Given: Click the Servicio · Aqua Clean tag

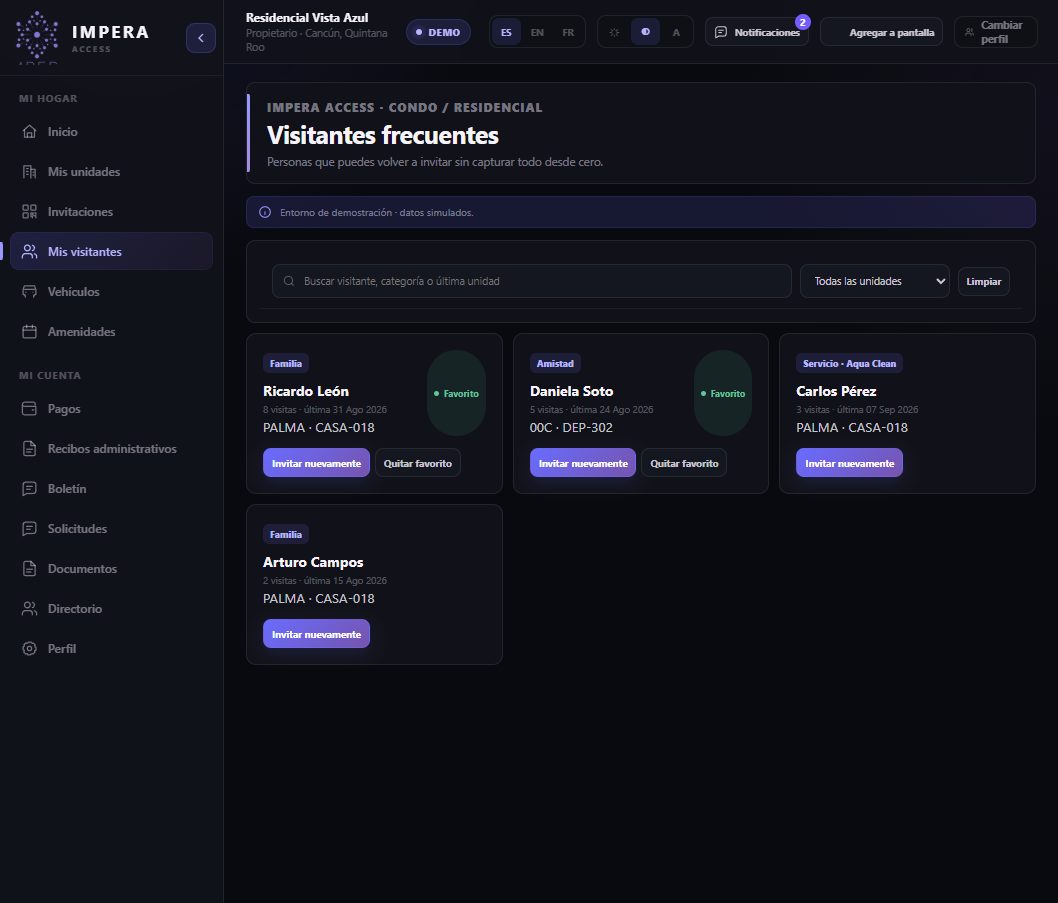Looking at the screenshot, I should 850,363.
